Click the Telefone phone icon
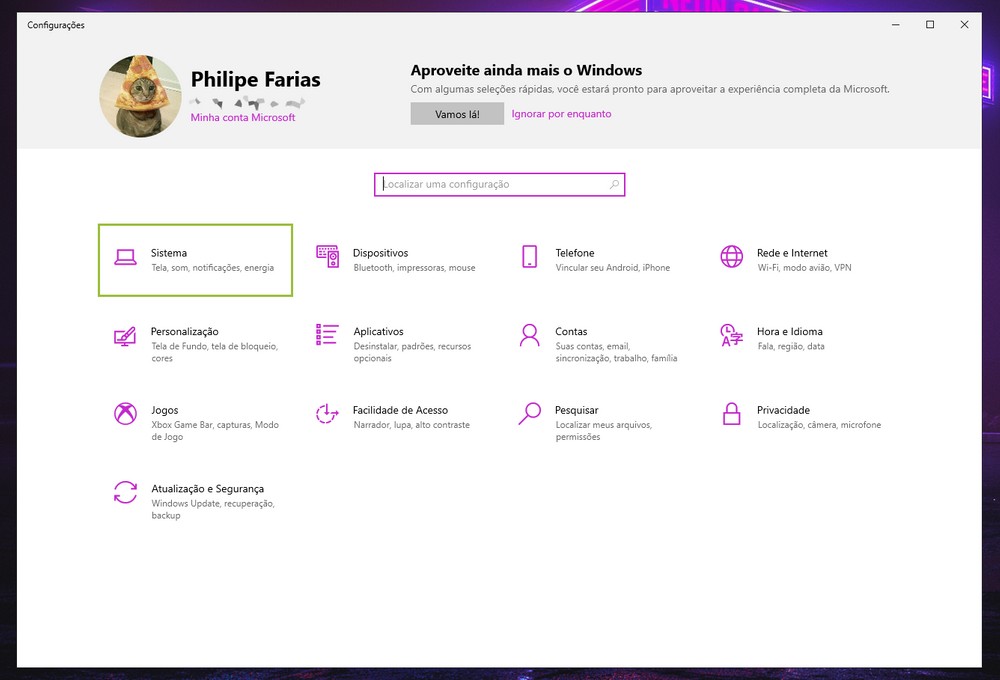1000x680 pixels. [x=529, y=256]
